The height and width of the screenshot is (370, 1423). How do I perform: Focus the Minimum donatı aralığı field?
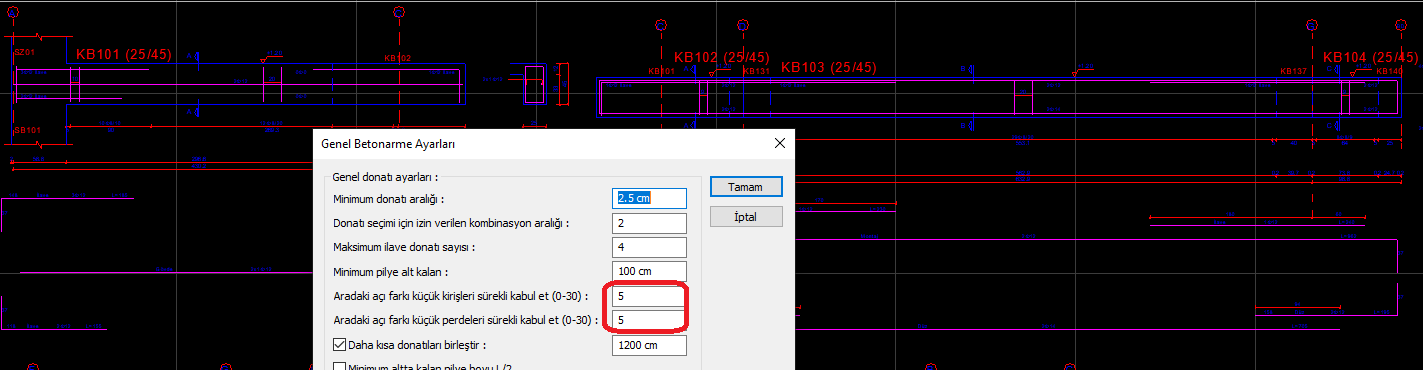click(x=650, y=198)
